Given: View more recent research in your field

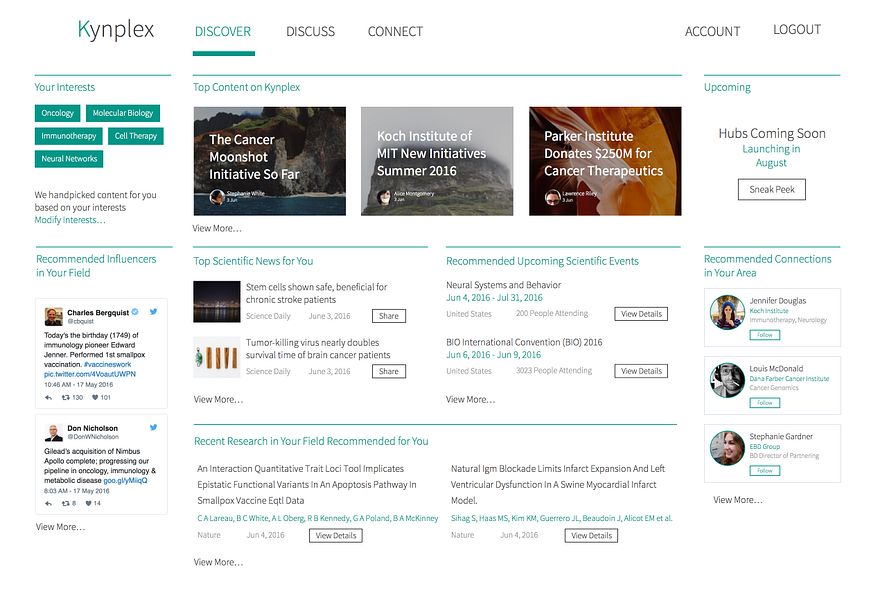Looking at the screenshot, I should tap(218, 563).
